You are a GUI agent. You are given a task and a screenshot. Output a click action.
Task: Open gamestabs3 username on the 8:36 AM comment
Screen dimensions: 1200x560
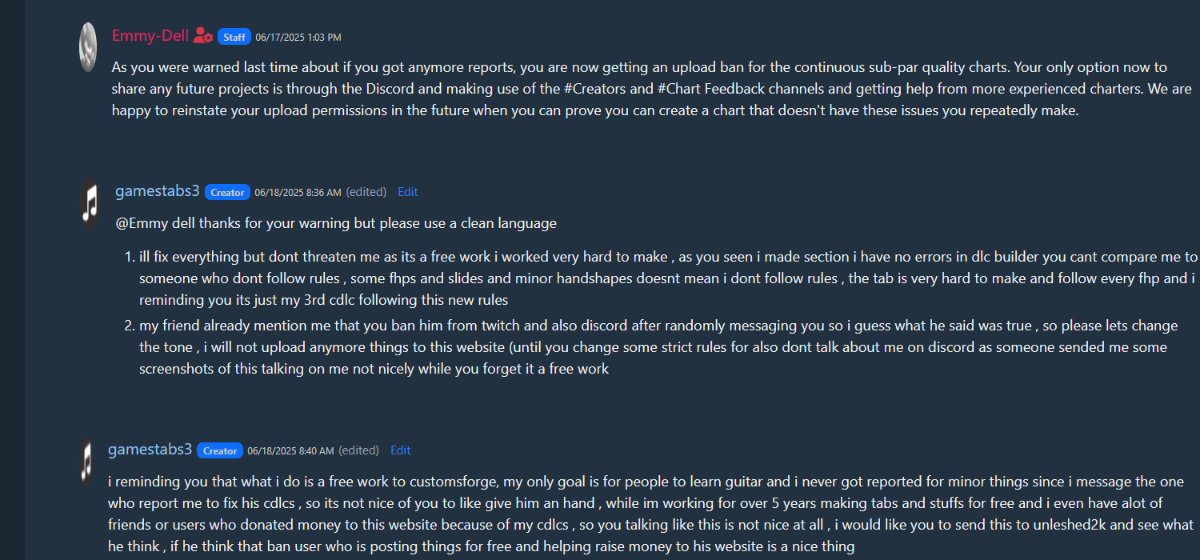pos(157,191)
